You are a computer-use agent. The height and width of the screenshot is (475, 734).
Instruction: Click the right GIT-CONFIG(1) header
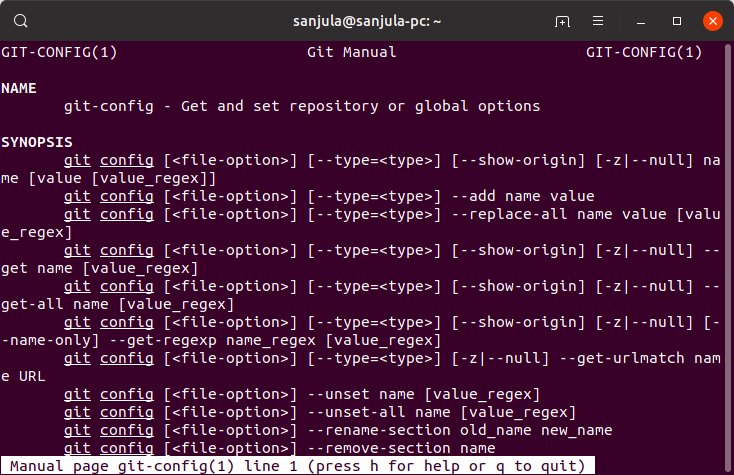[x=644, y=52]
